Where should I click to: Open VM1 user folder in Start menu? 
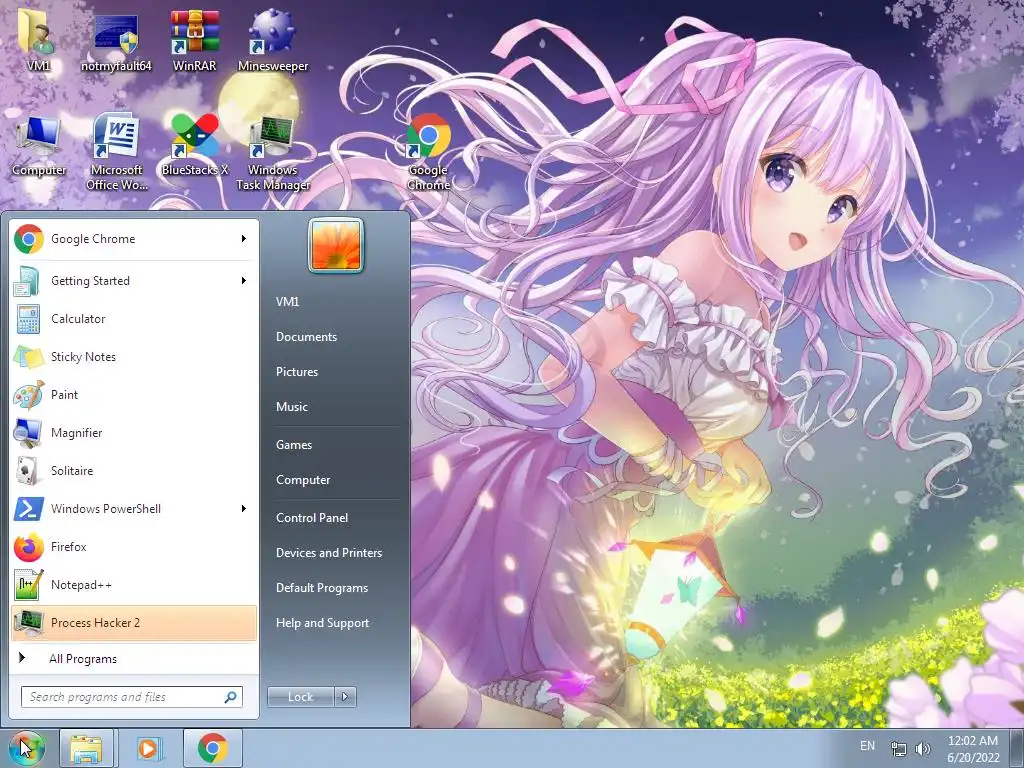click(x=287, y=302)
